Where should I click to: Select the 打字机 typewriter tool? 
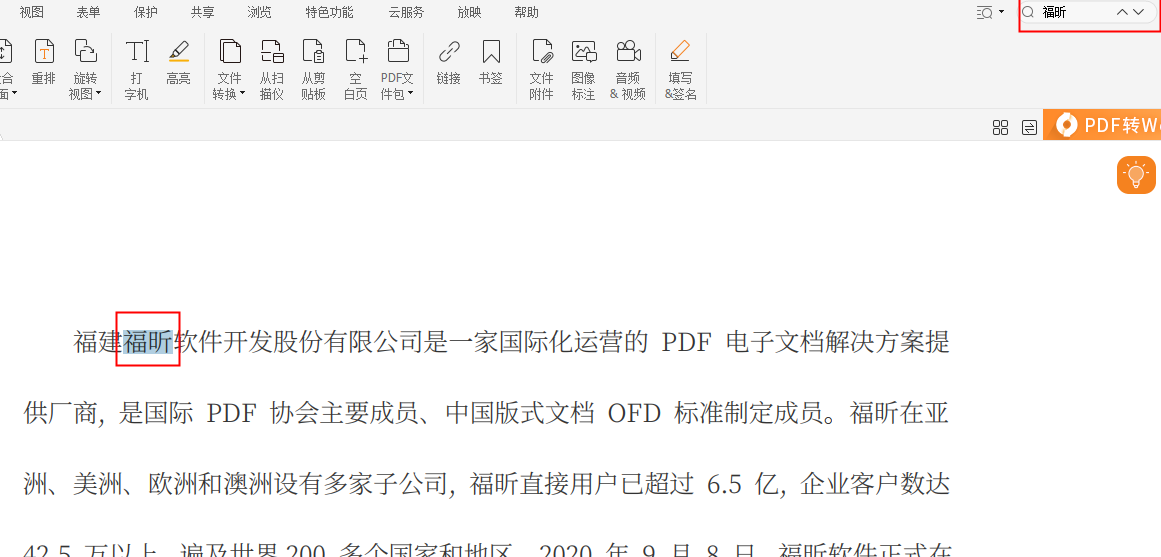(136, 70)
